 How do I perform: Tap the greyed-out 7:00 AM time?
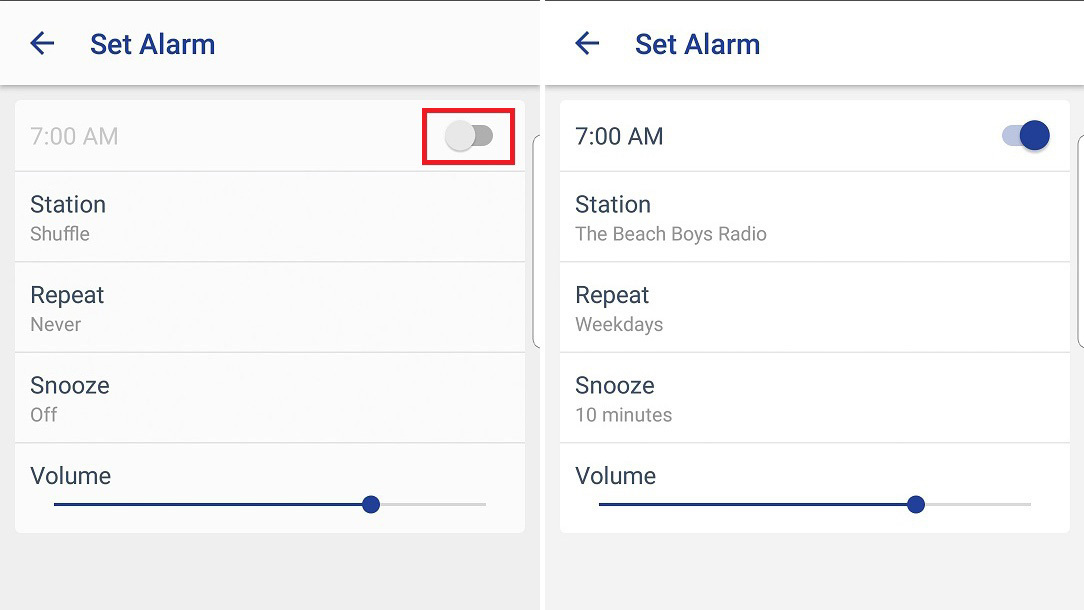point(74,136)
